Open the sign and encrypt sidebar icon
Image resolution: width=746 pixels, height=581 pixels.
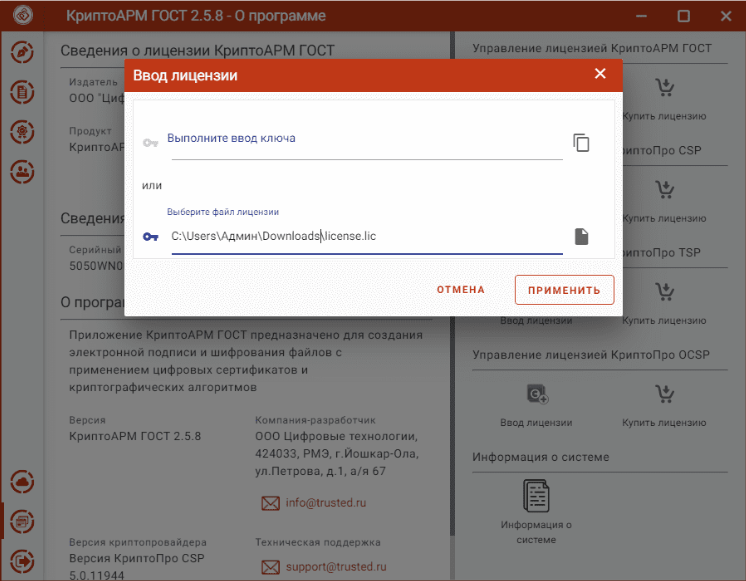(x=22, y=53)
